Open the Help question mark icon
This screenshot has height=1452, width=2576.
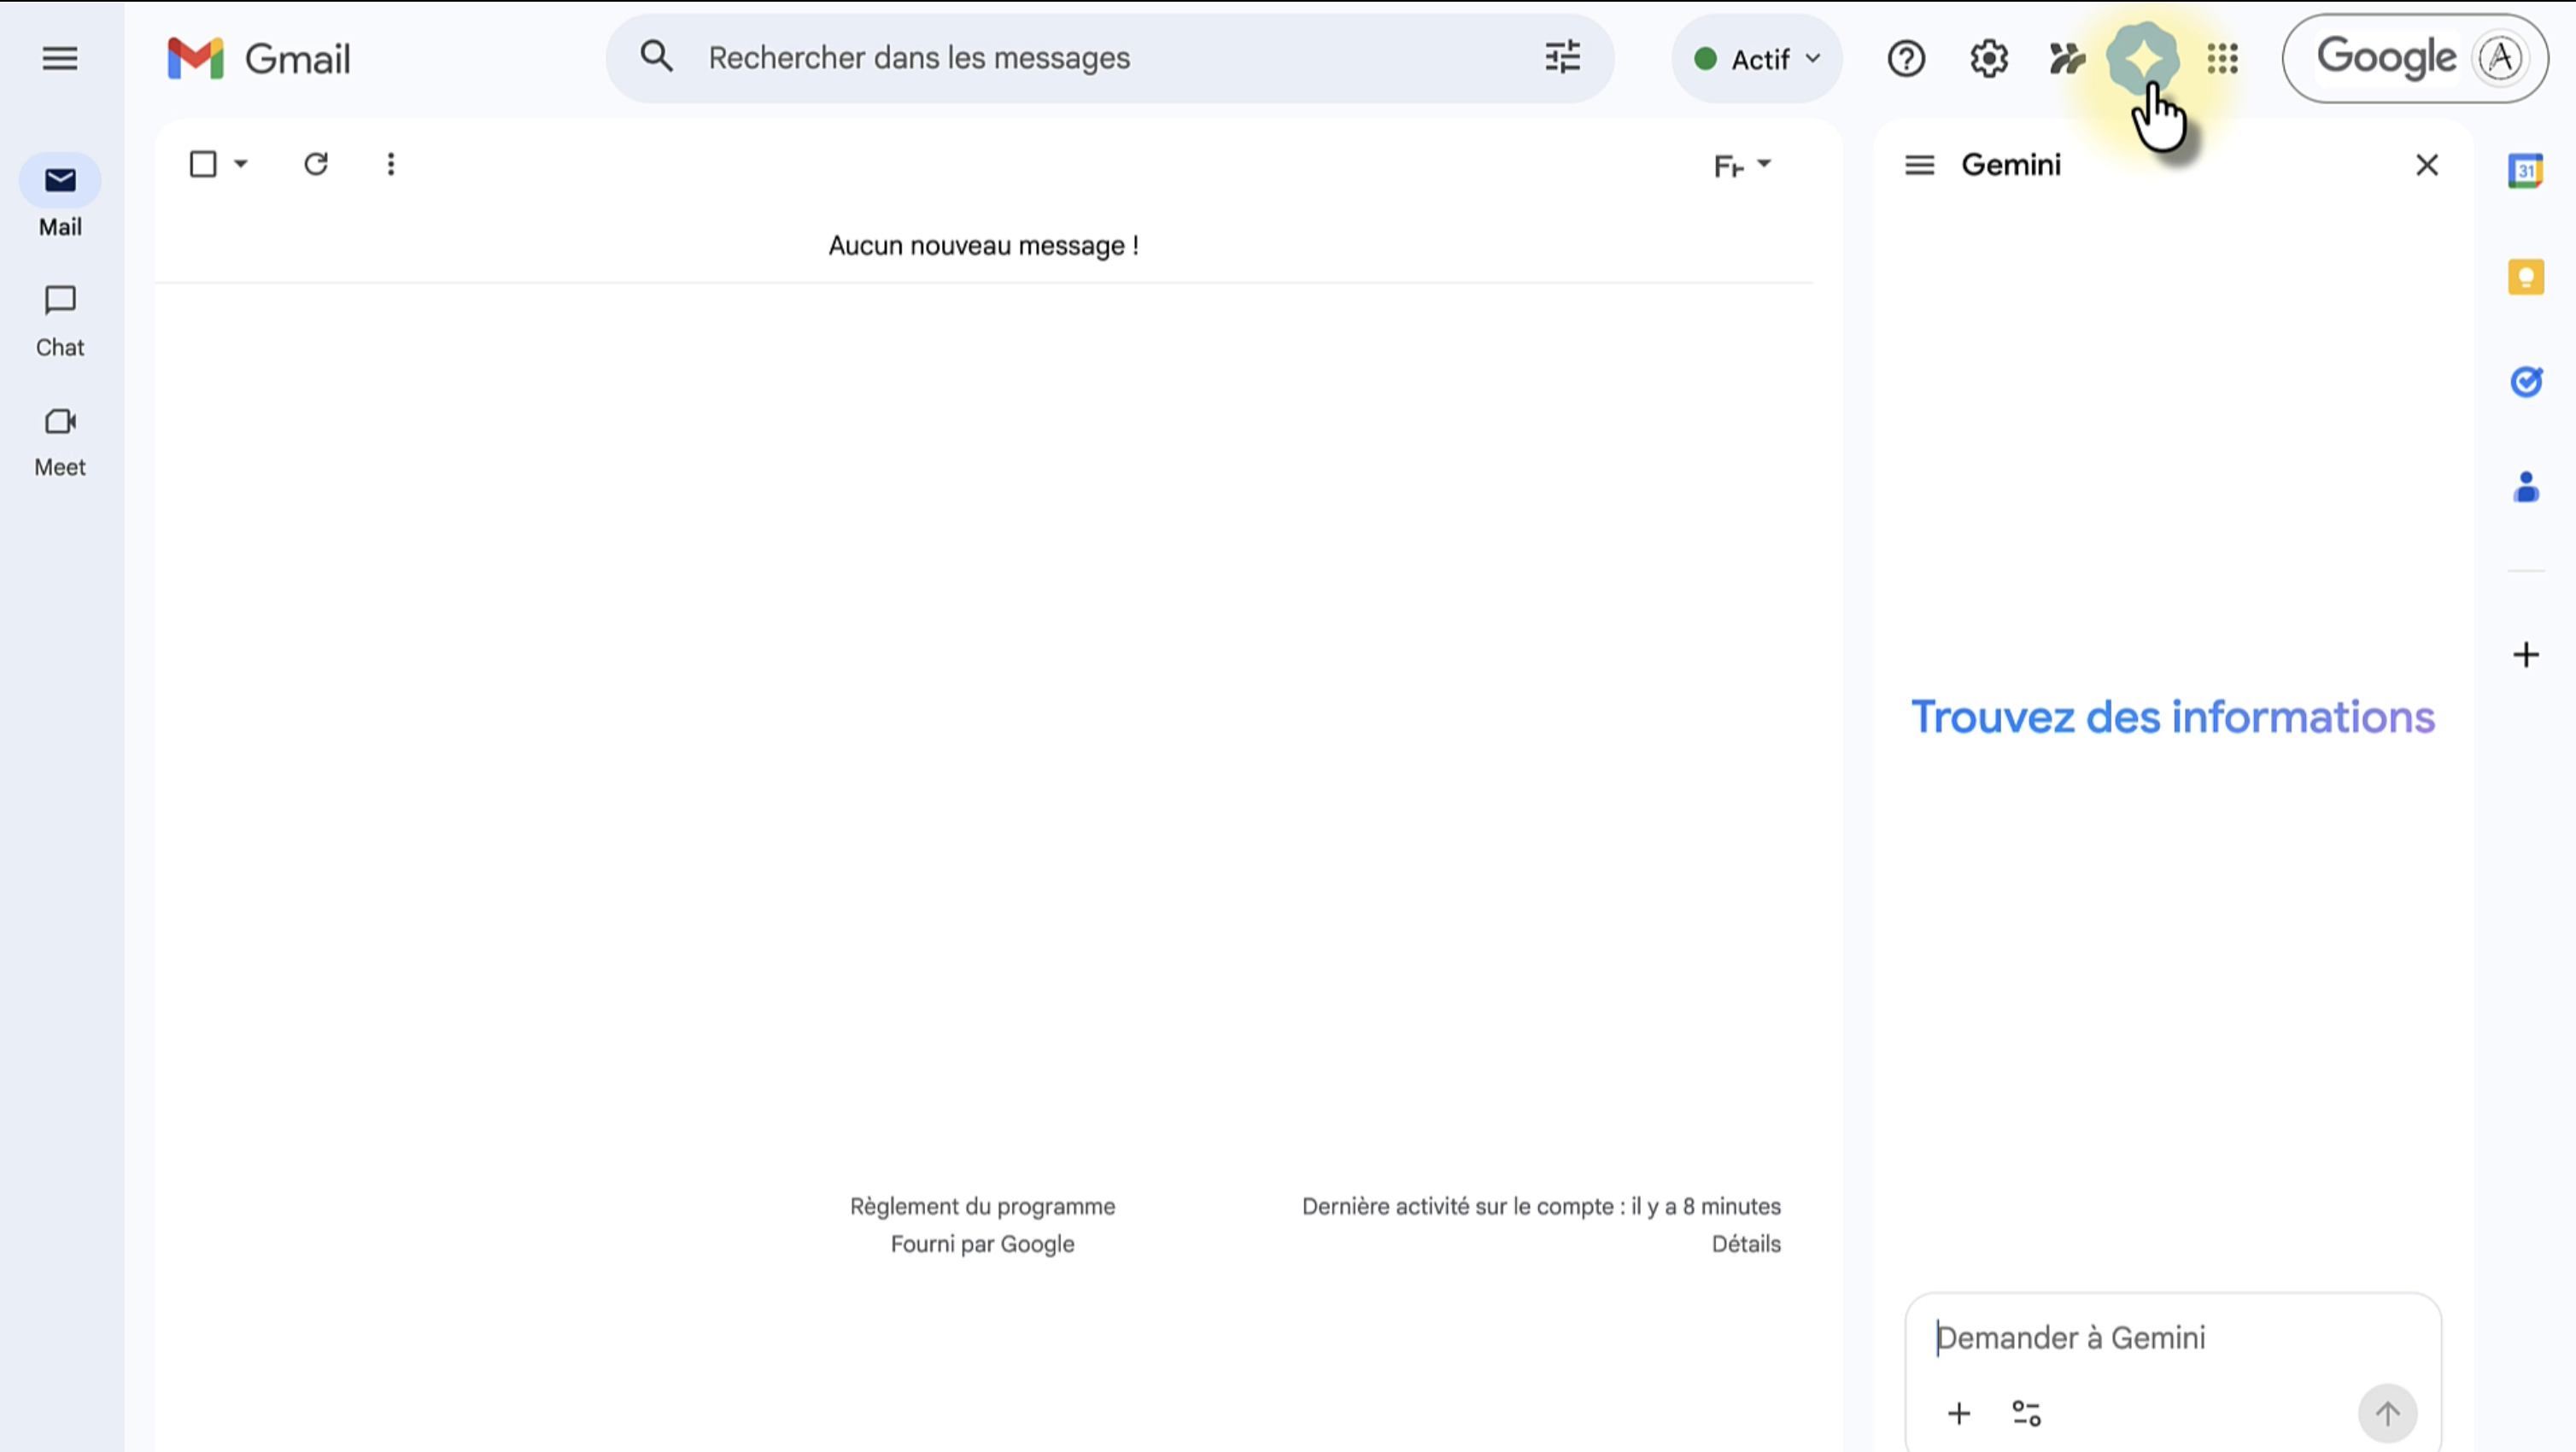pyautogui.click(x=1906, y=59)
